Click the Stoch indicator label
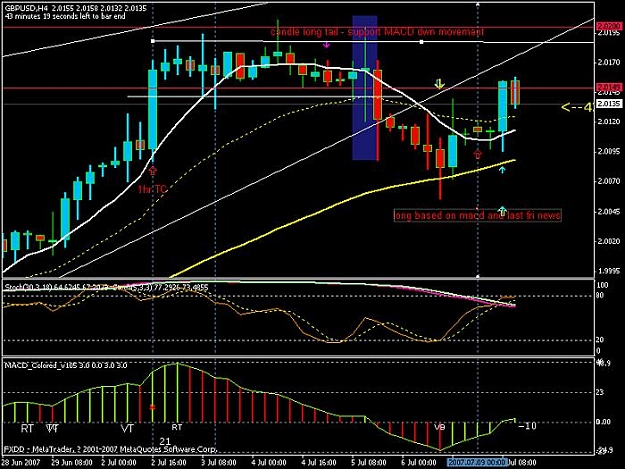The width and height of the screenshot is (625, 469). (x=106, y=287)
